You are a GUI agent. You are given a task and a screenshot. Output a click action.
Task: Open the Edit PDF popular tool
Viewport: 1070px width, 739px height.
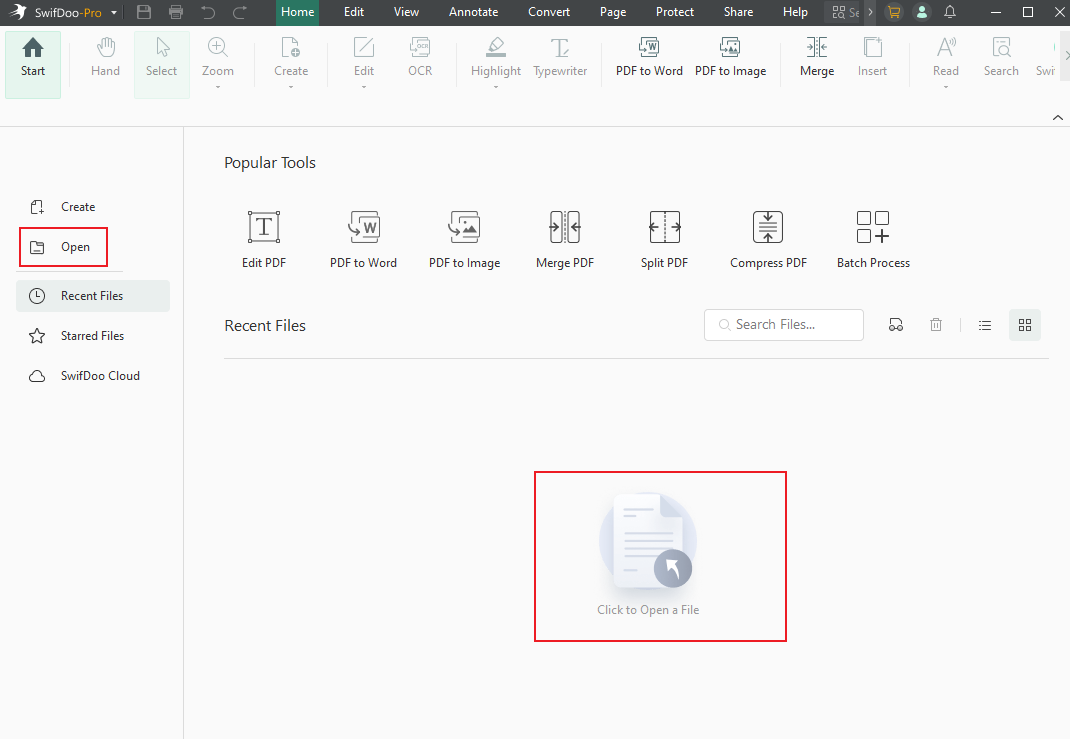pos(263,237)
